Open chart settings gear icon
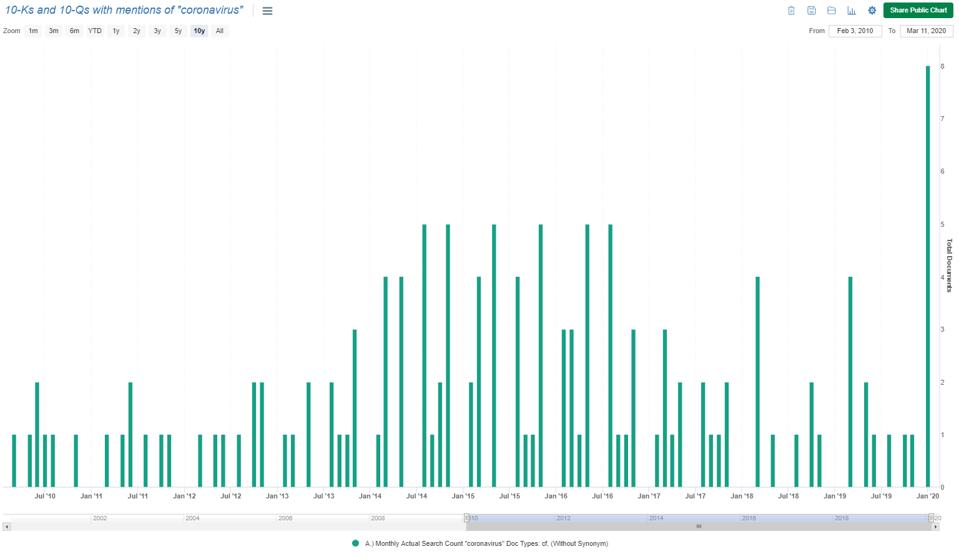Viewport: 959px width, 559px height. point(872,11)
